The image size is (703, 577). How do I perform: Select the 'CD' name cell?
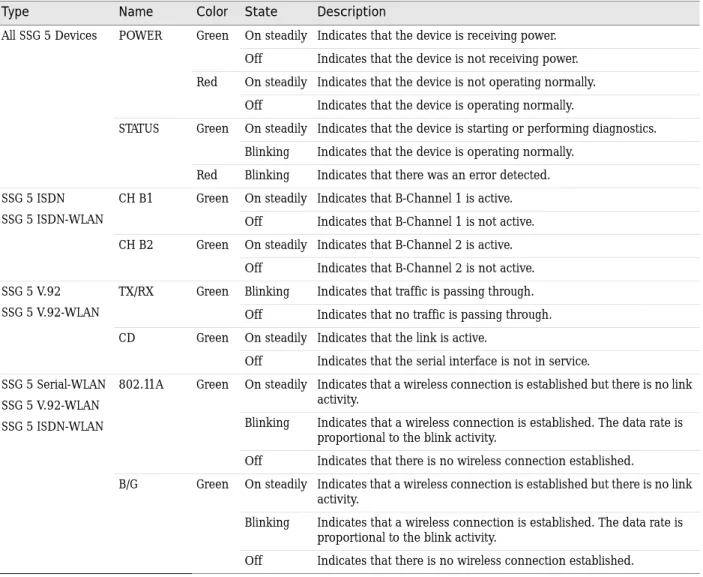(127, 338)
